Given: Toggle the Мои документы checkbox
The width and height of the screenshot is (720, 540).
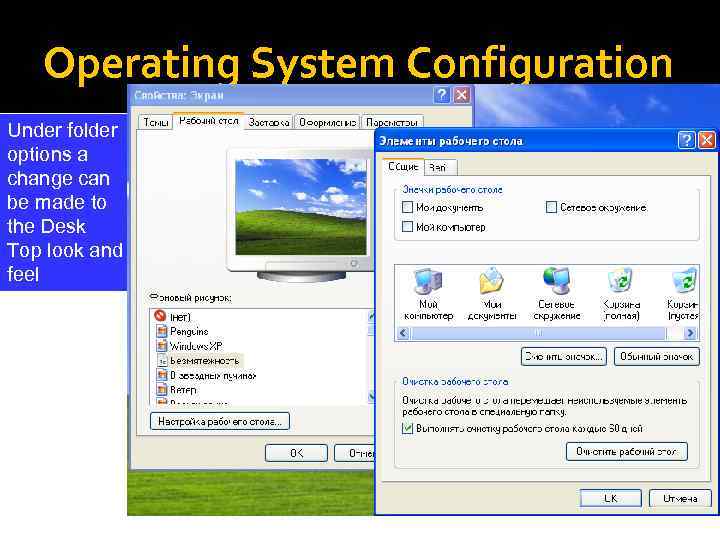Looking at the screenshot, I should (407, 208).
